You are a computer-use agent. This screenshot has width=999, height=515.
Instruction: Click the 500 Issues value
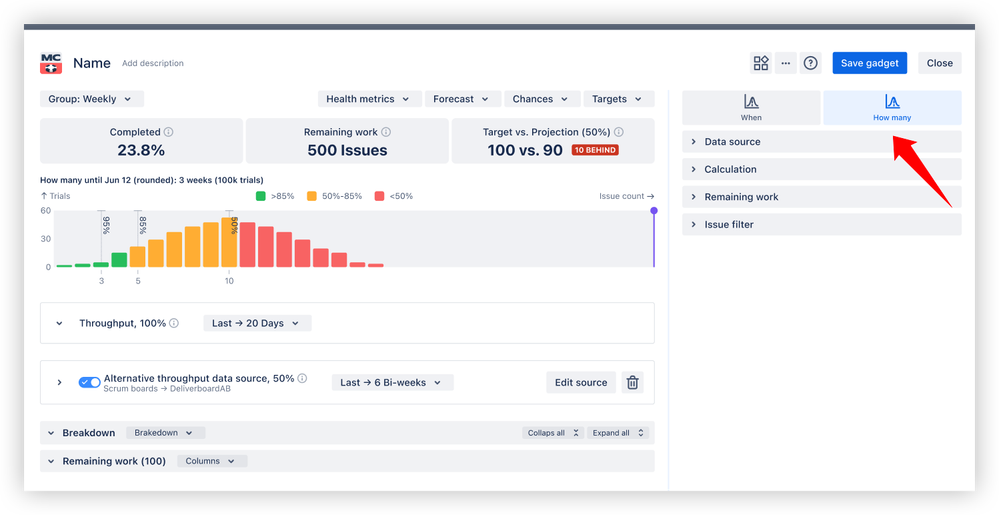(x=347, y=150)
